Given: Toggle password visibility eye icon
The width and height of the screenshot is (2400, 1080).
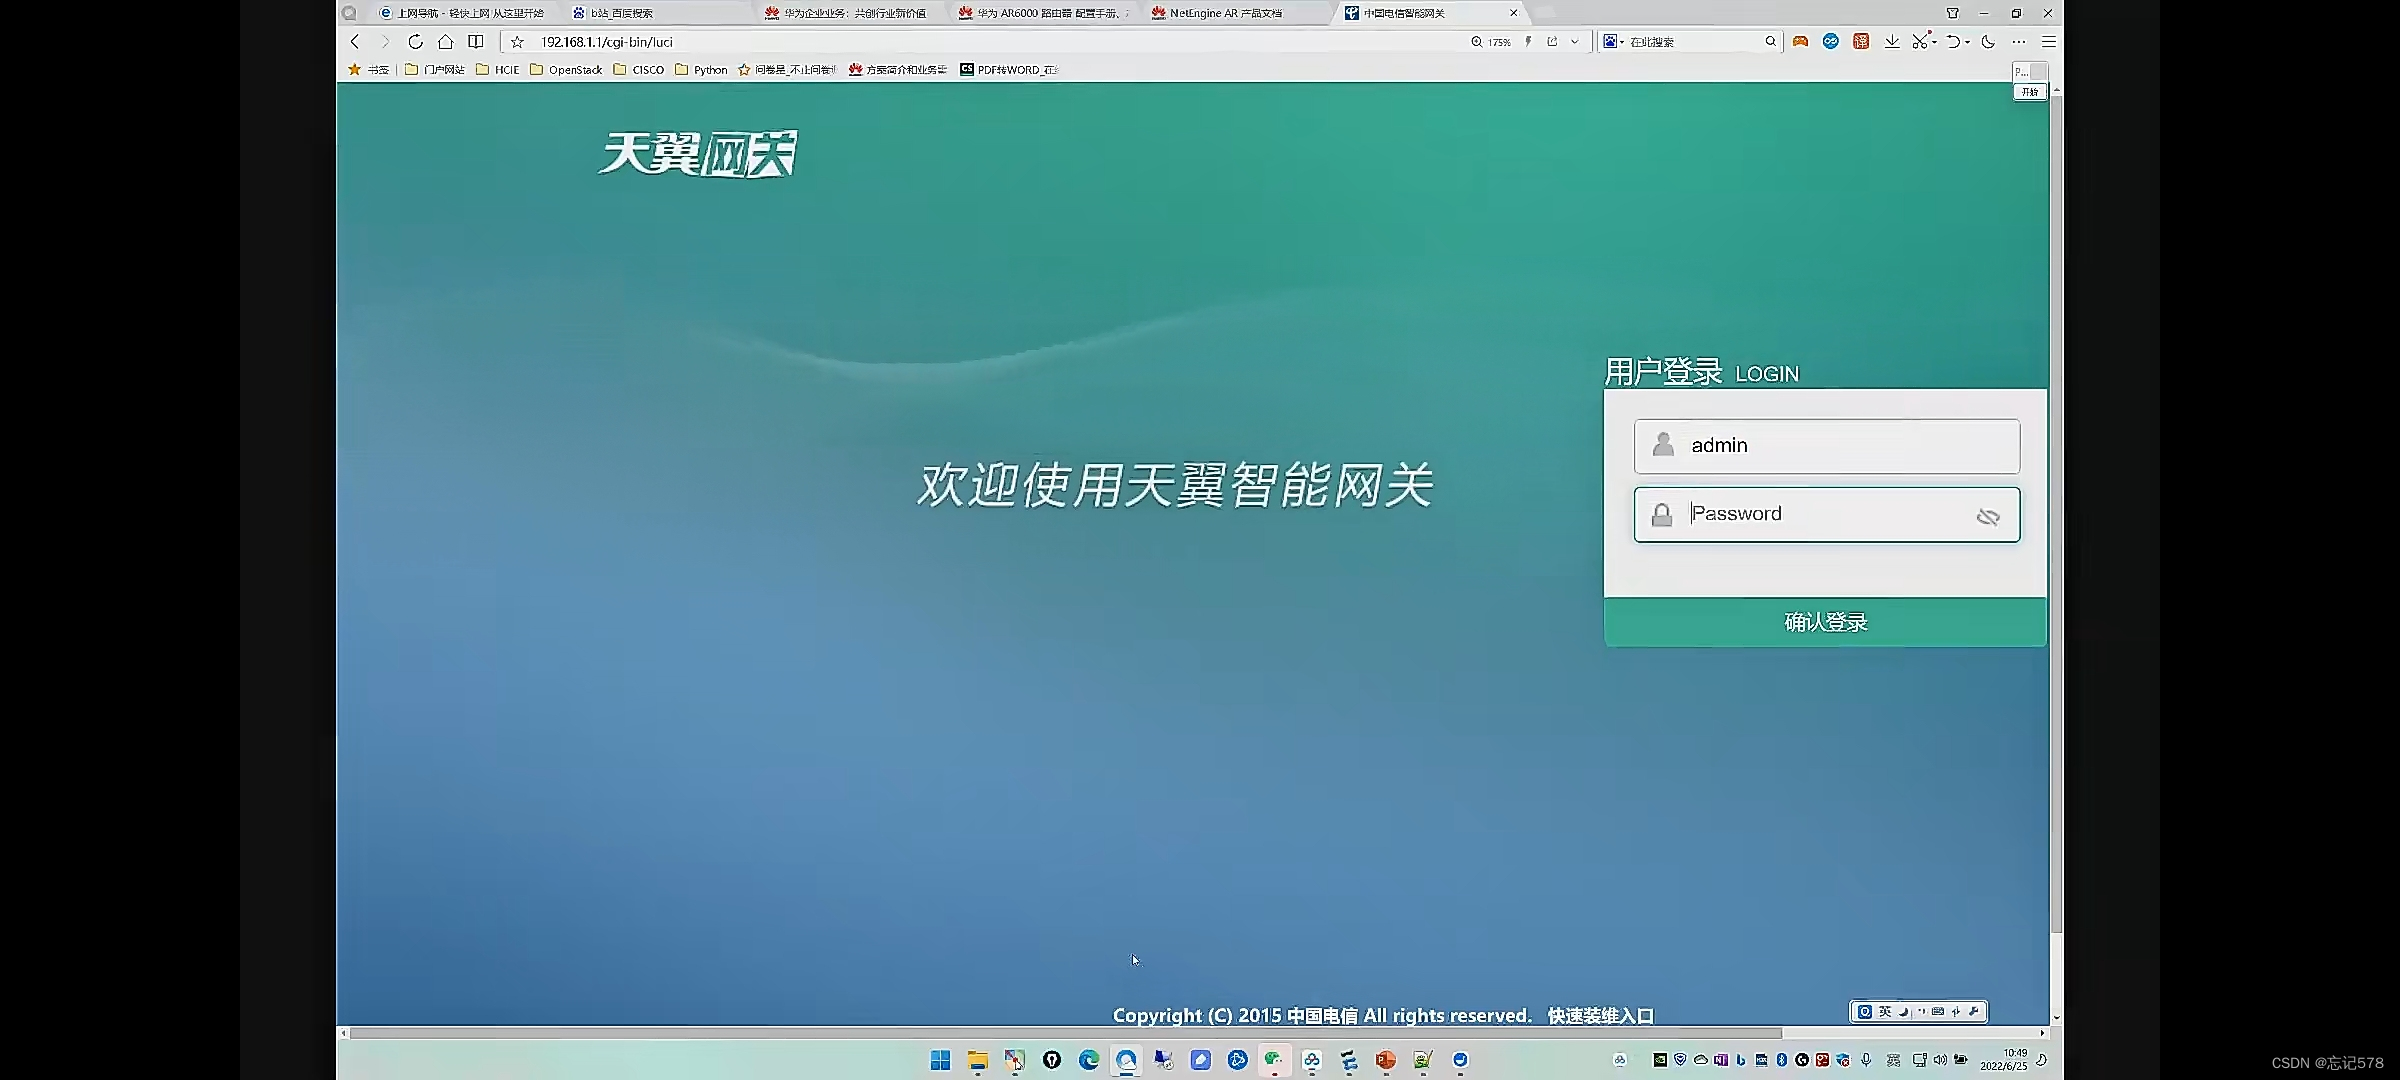Looking at the screenshot, I should (1987, 517).
